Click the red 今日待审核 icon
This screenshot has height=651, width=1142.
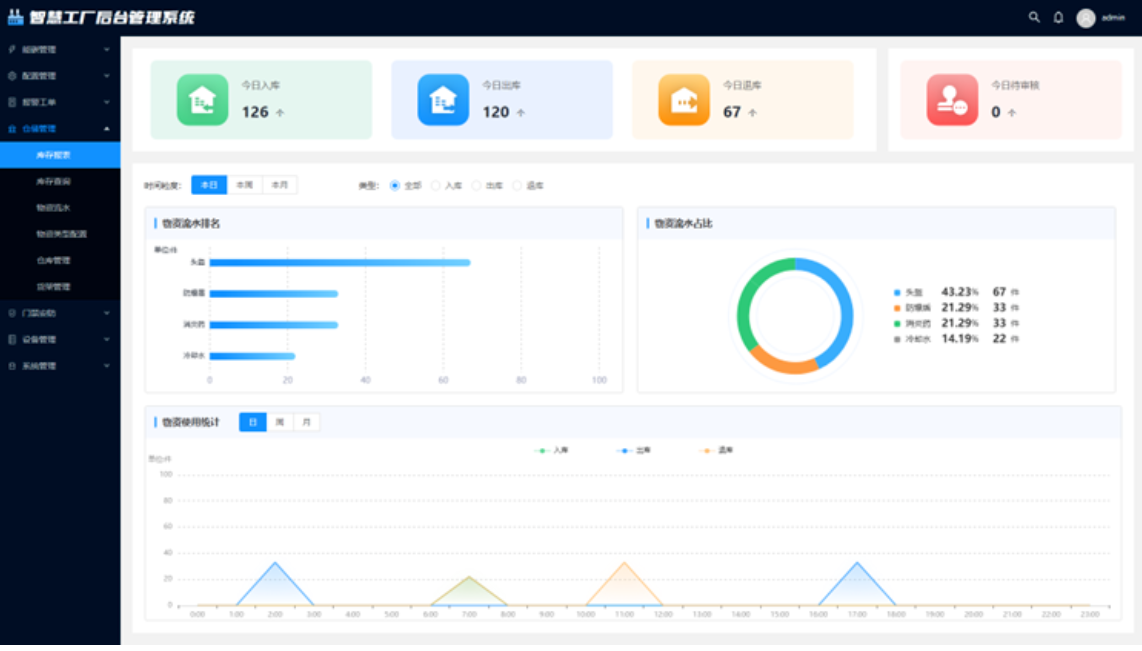tap(952, 100)
